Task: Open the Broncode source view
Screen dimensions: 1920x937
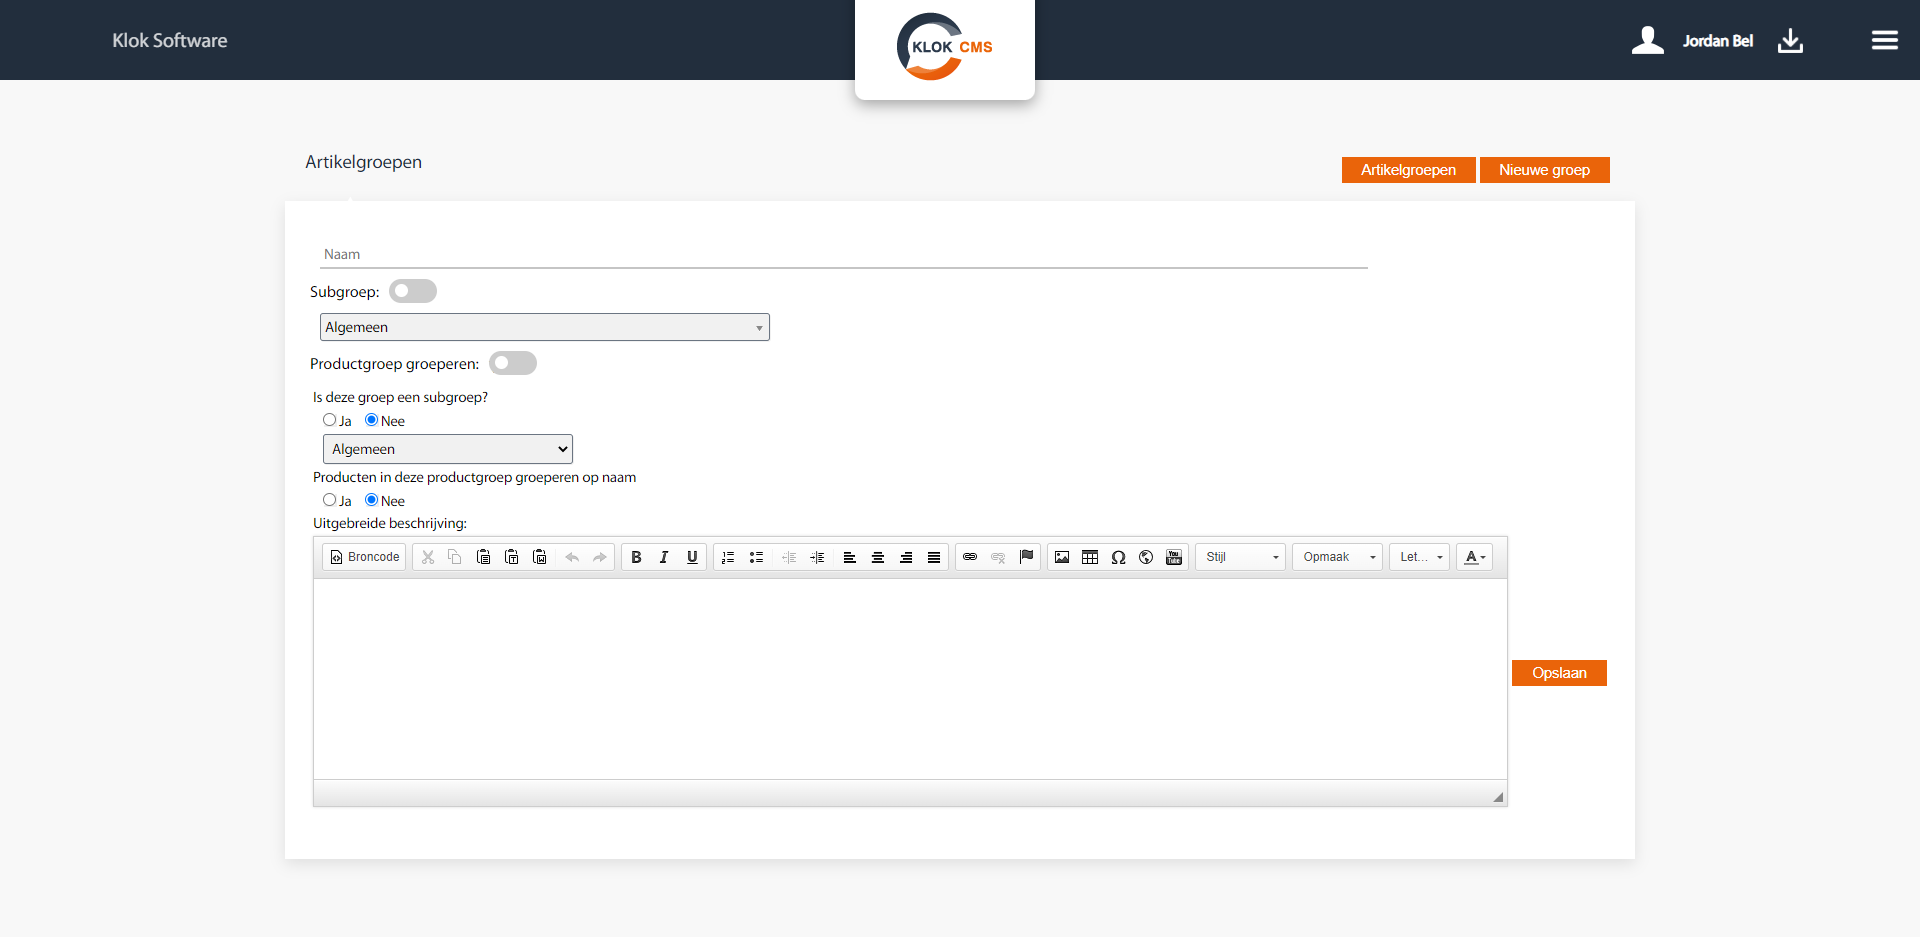Action: (x=364, y=557)
